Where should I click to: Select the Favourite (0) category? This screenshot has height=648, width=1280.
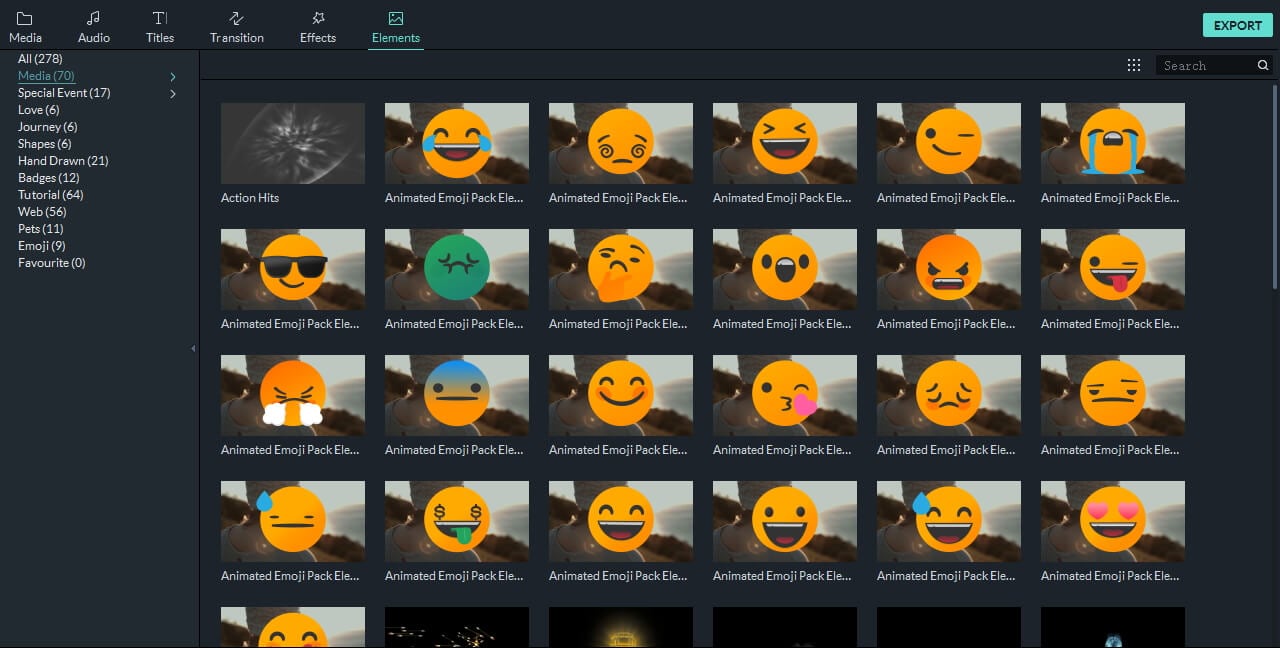pos(52,263)
